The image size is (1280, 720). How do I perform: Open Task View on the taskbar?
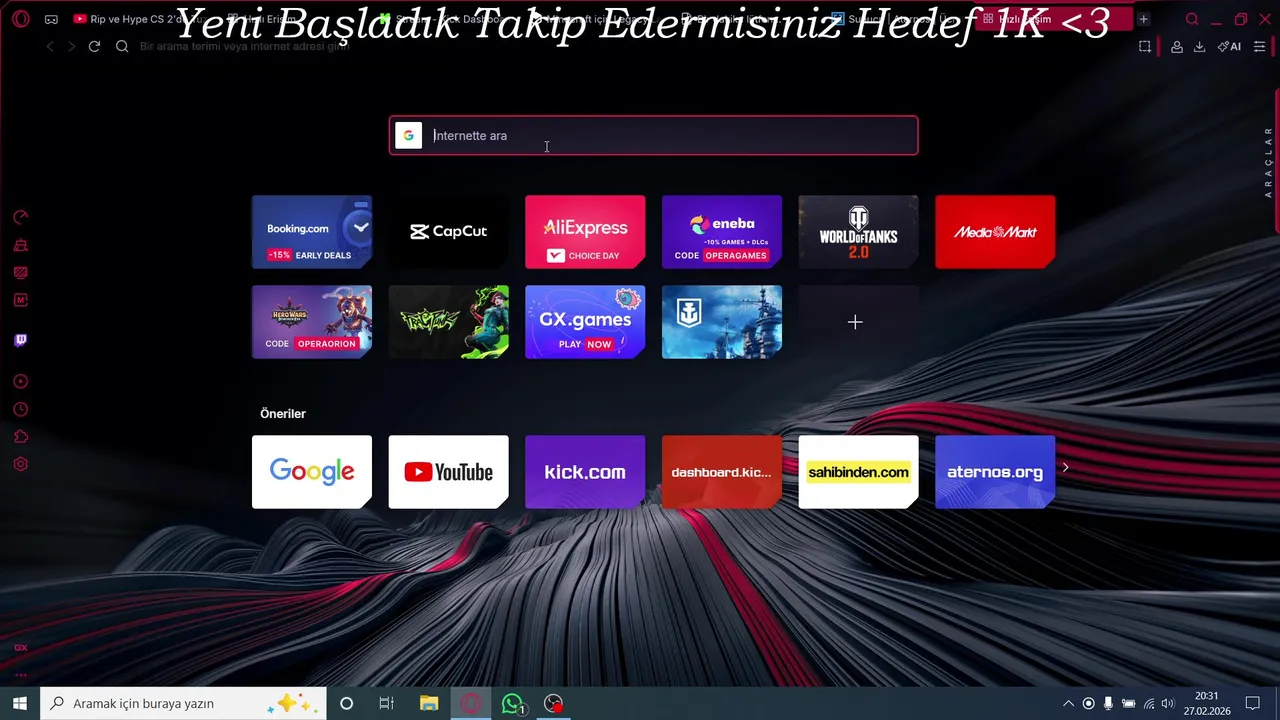(386, 703)
